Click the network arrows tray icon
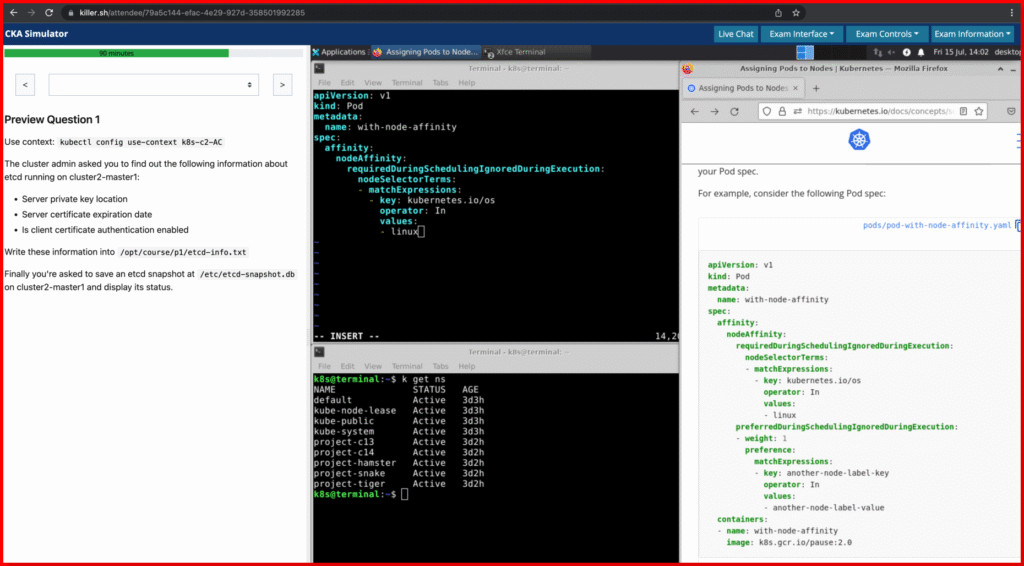The width and height of the screenshot is (1024, 566). click(878, 52)
